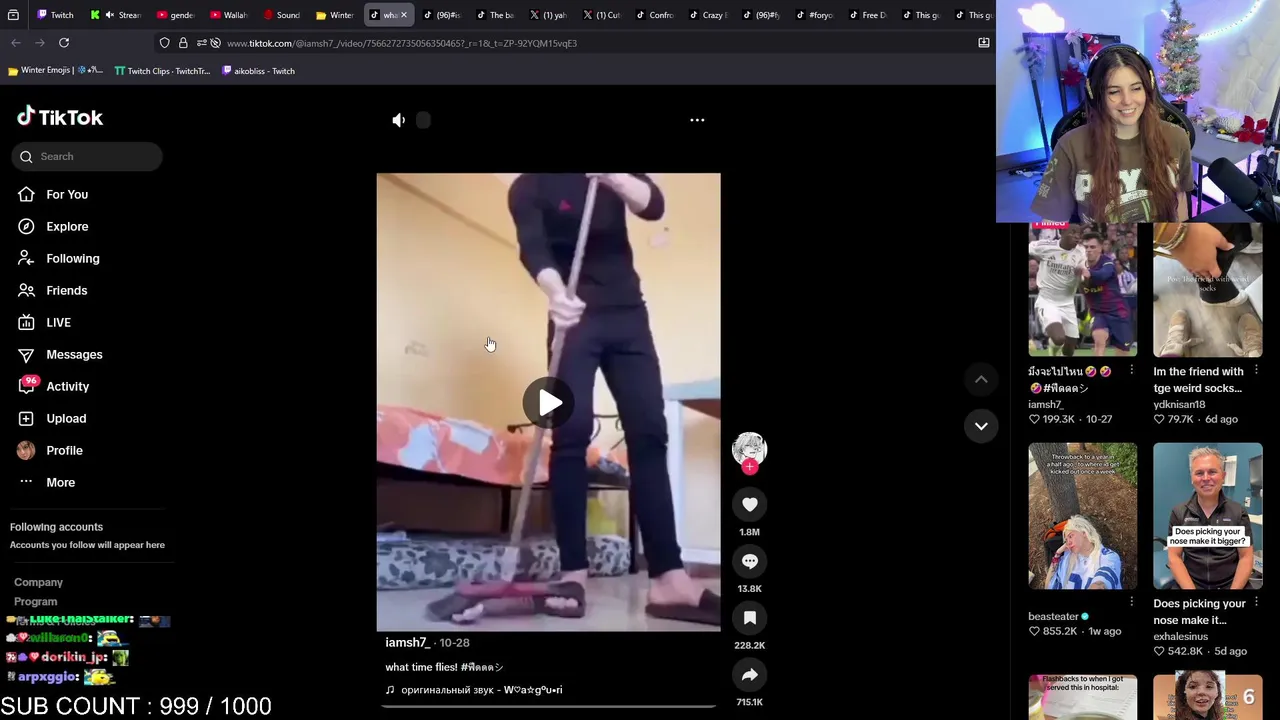Screen dimensions: 1280x720
Task: Open options for the beasteater video
Action: pos(1131,602)
